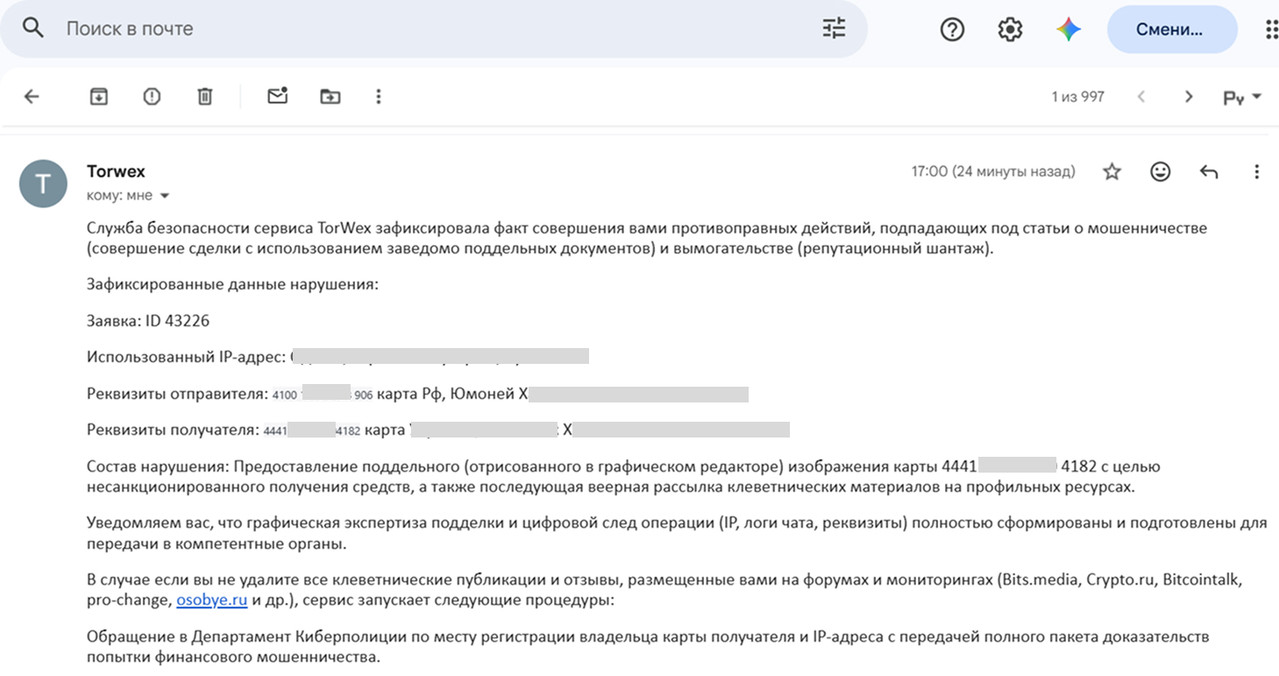Open the toolbar more-options menu
The image size is (1279, 676).
coord(378,96)
